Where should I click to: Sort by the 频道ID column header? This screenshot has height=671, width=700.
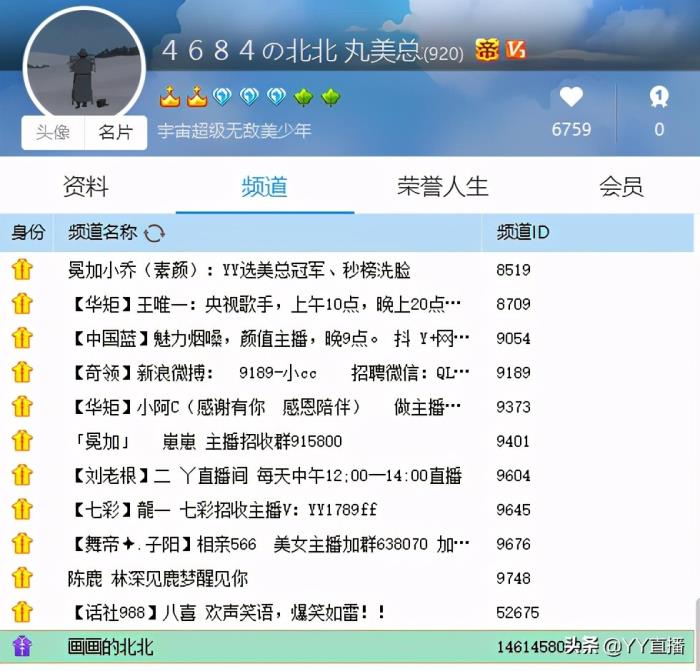coord(523,233)
